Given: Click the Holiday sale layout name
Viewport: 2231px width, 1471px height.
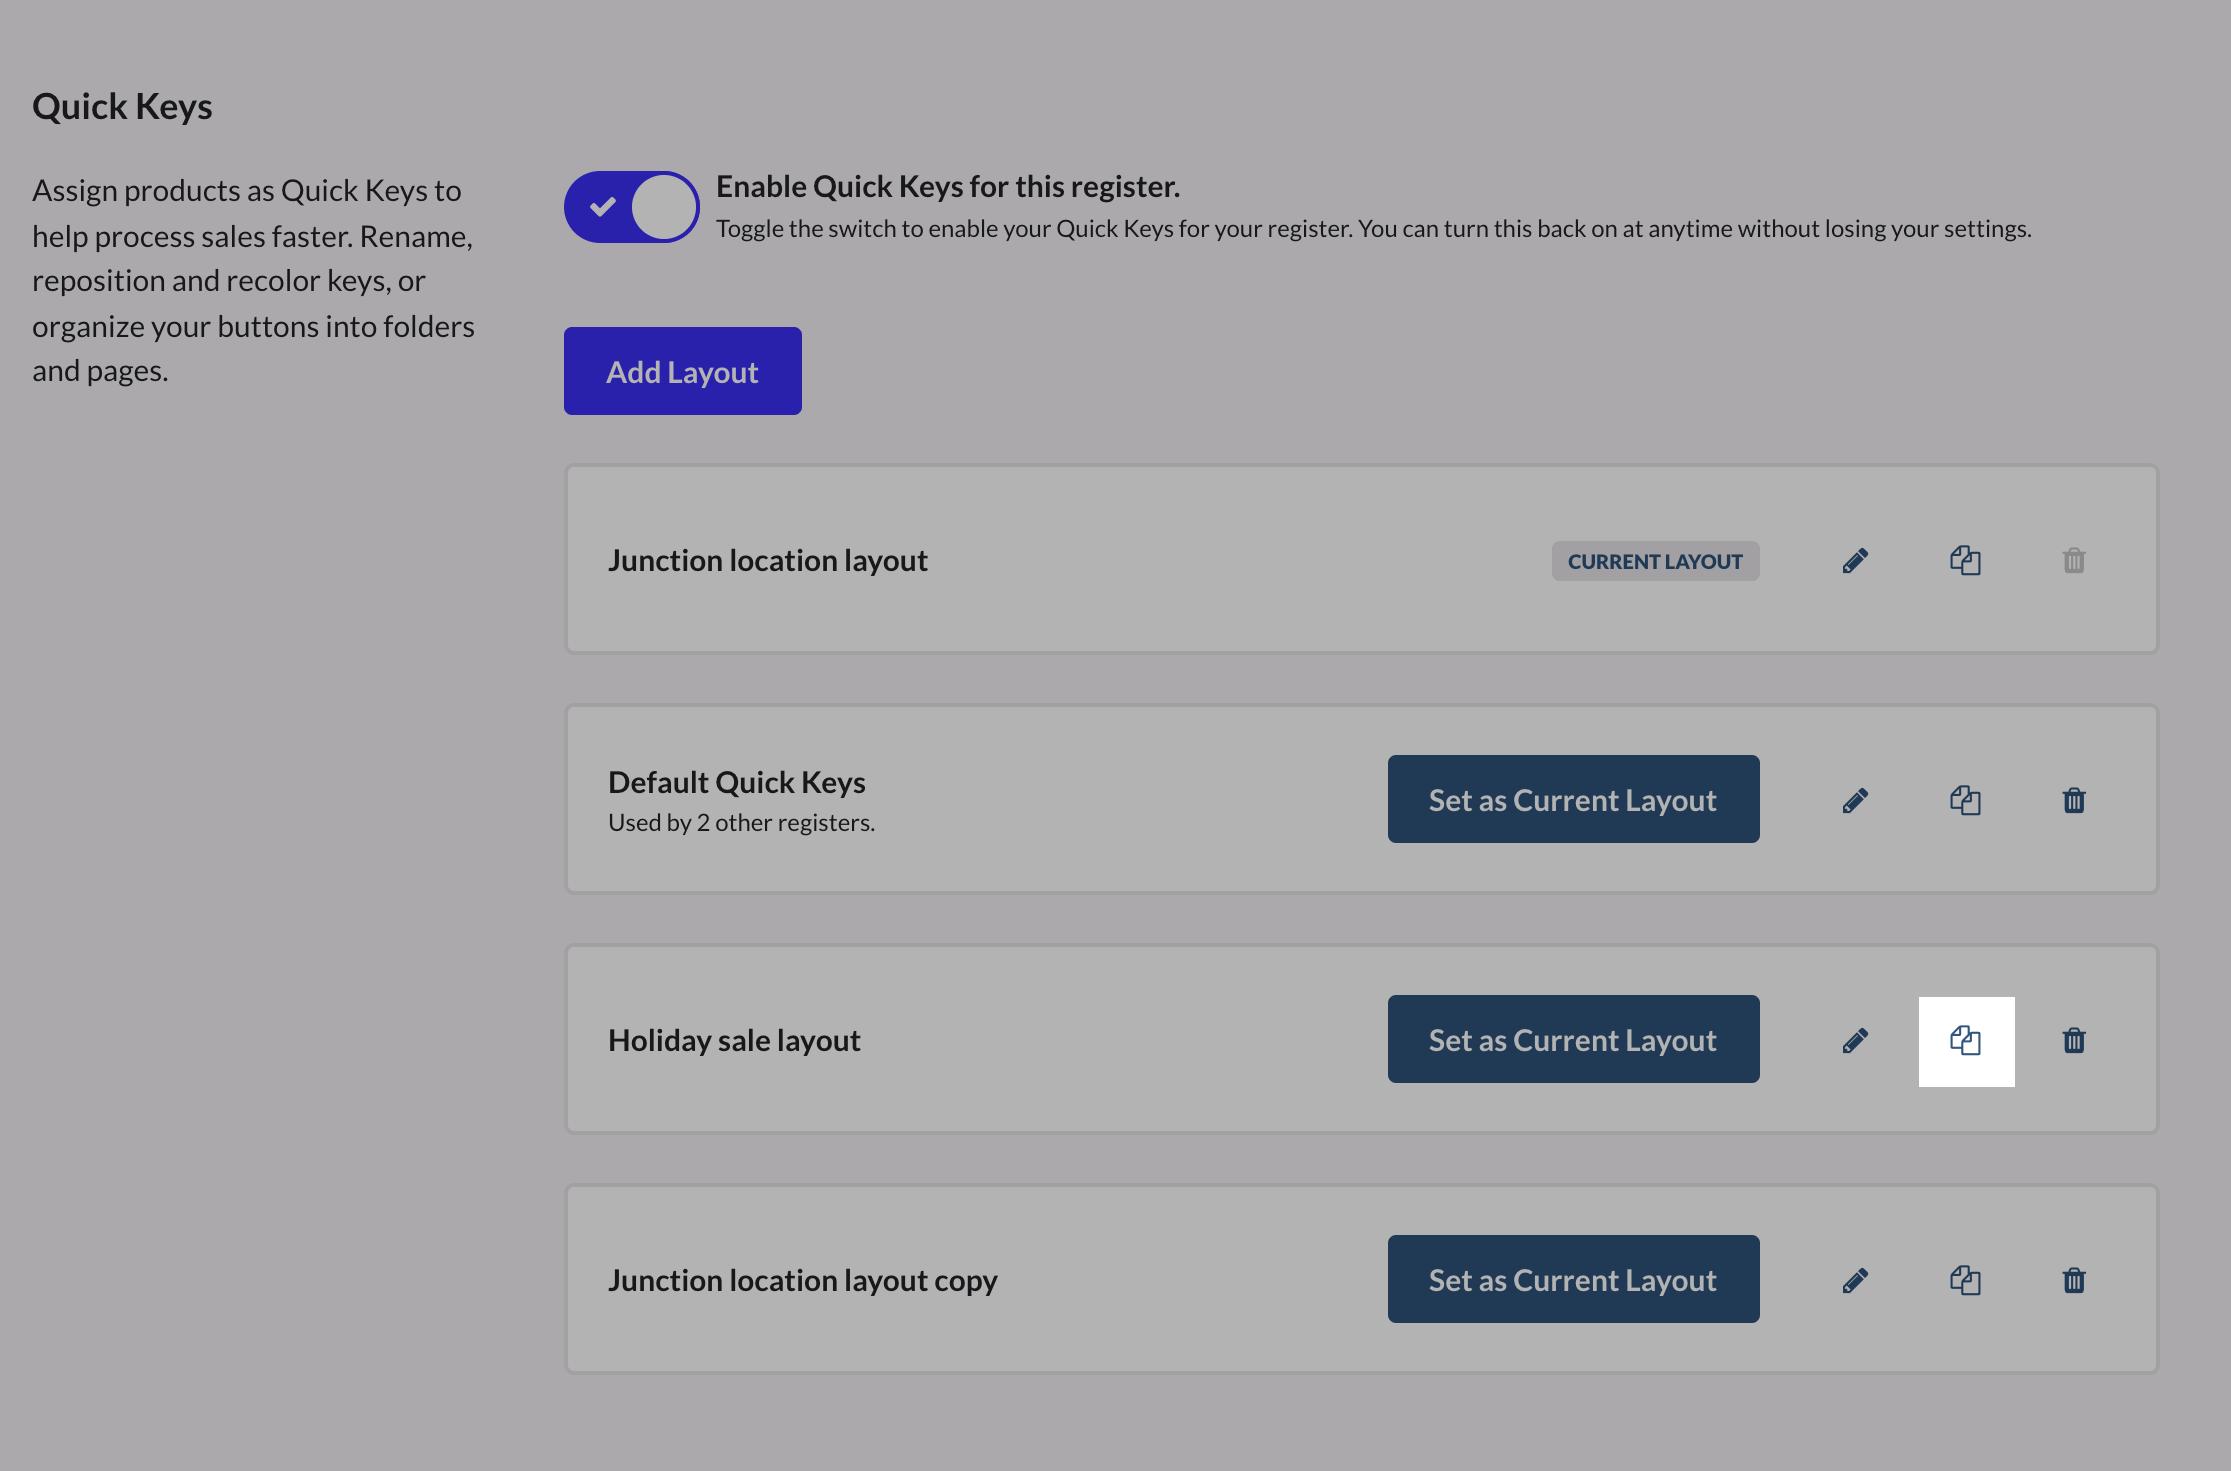Looking at the screenshot, I should click(734, 1040).
